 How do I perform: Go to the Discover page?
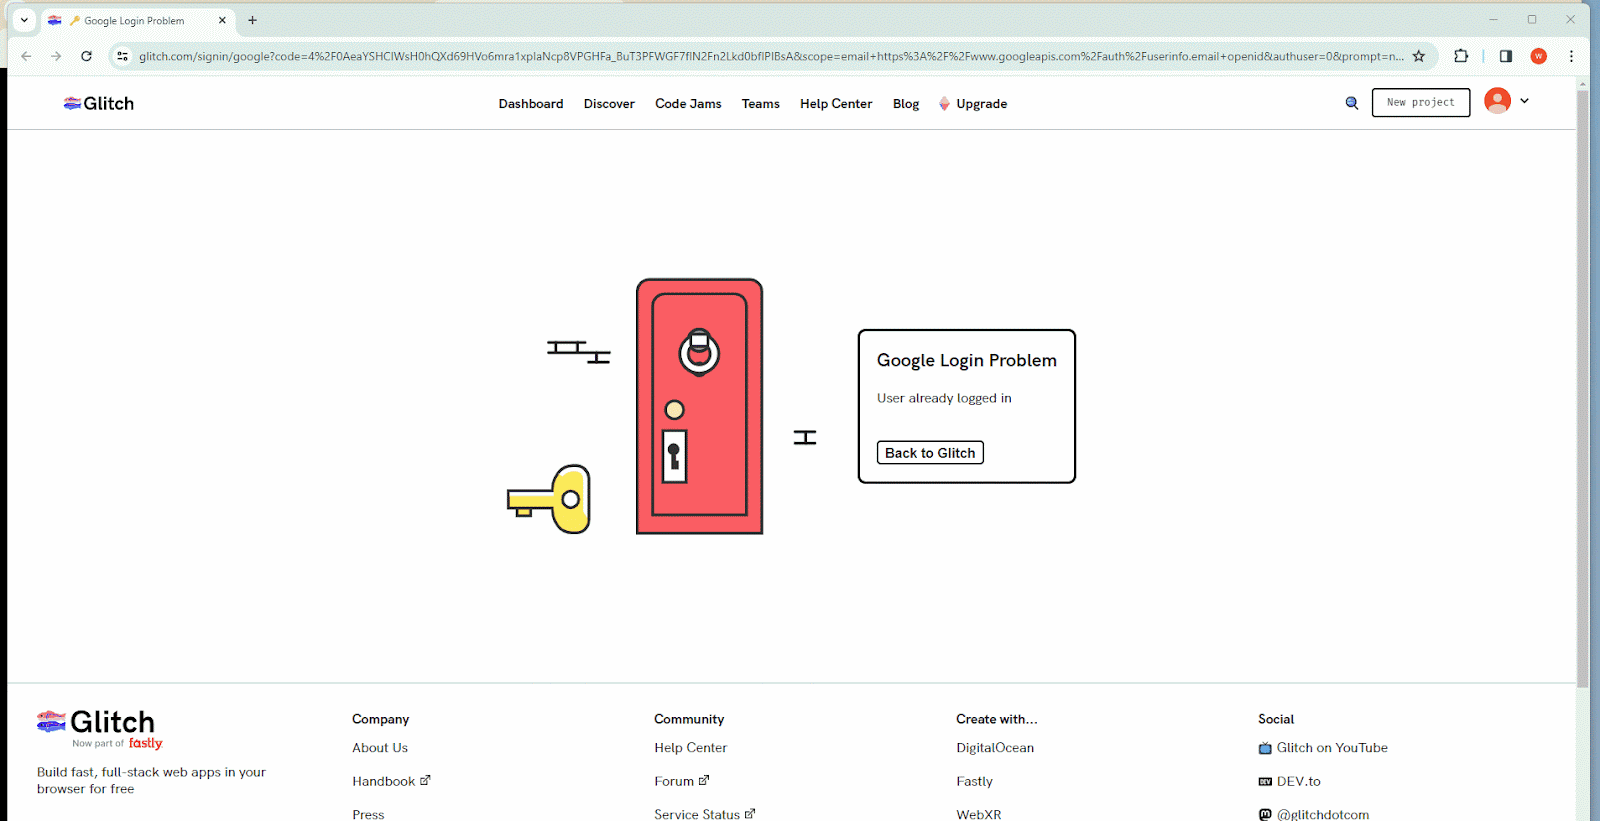pos(609,104)
